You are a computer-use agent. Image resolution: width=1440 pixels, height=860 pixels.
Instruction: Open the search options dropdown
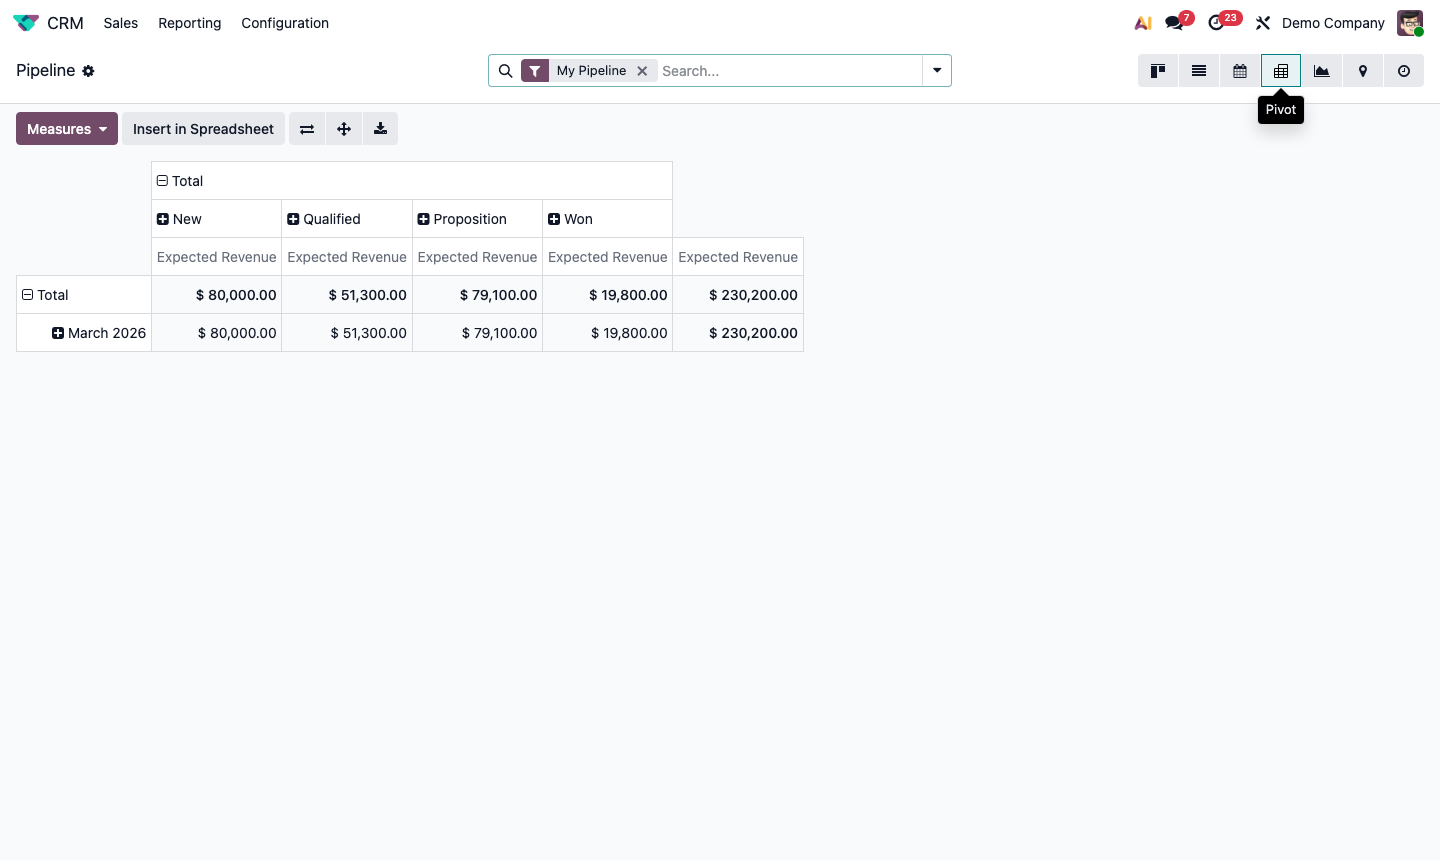click(936, 71)
